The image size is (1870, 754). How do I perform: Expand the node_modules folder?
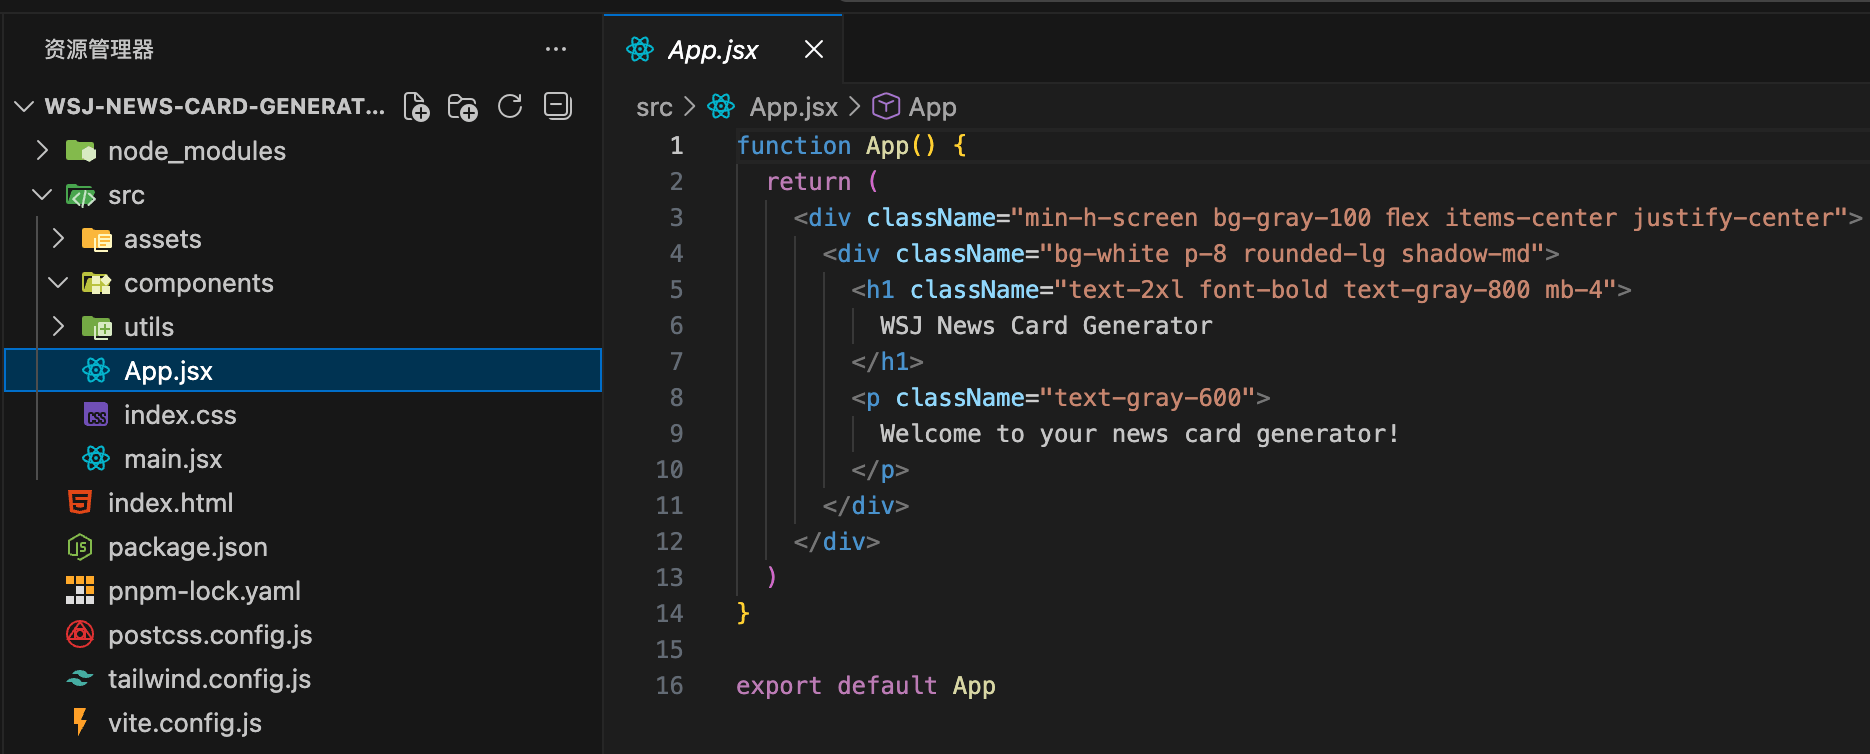[42, 151]
